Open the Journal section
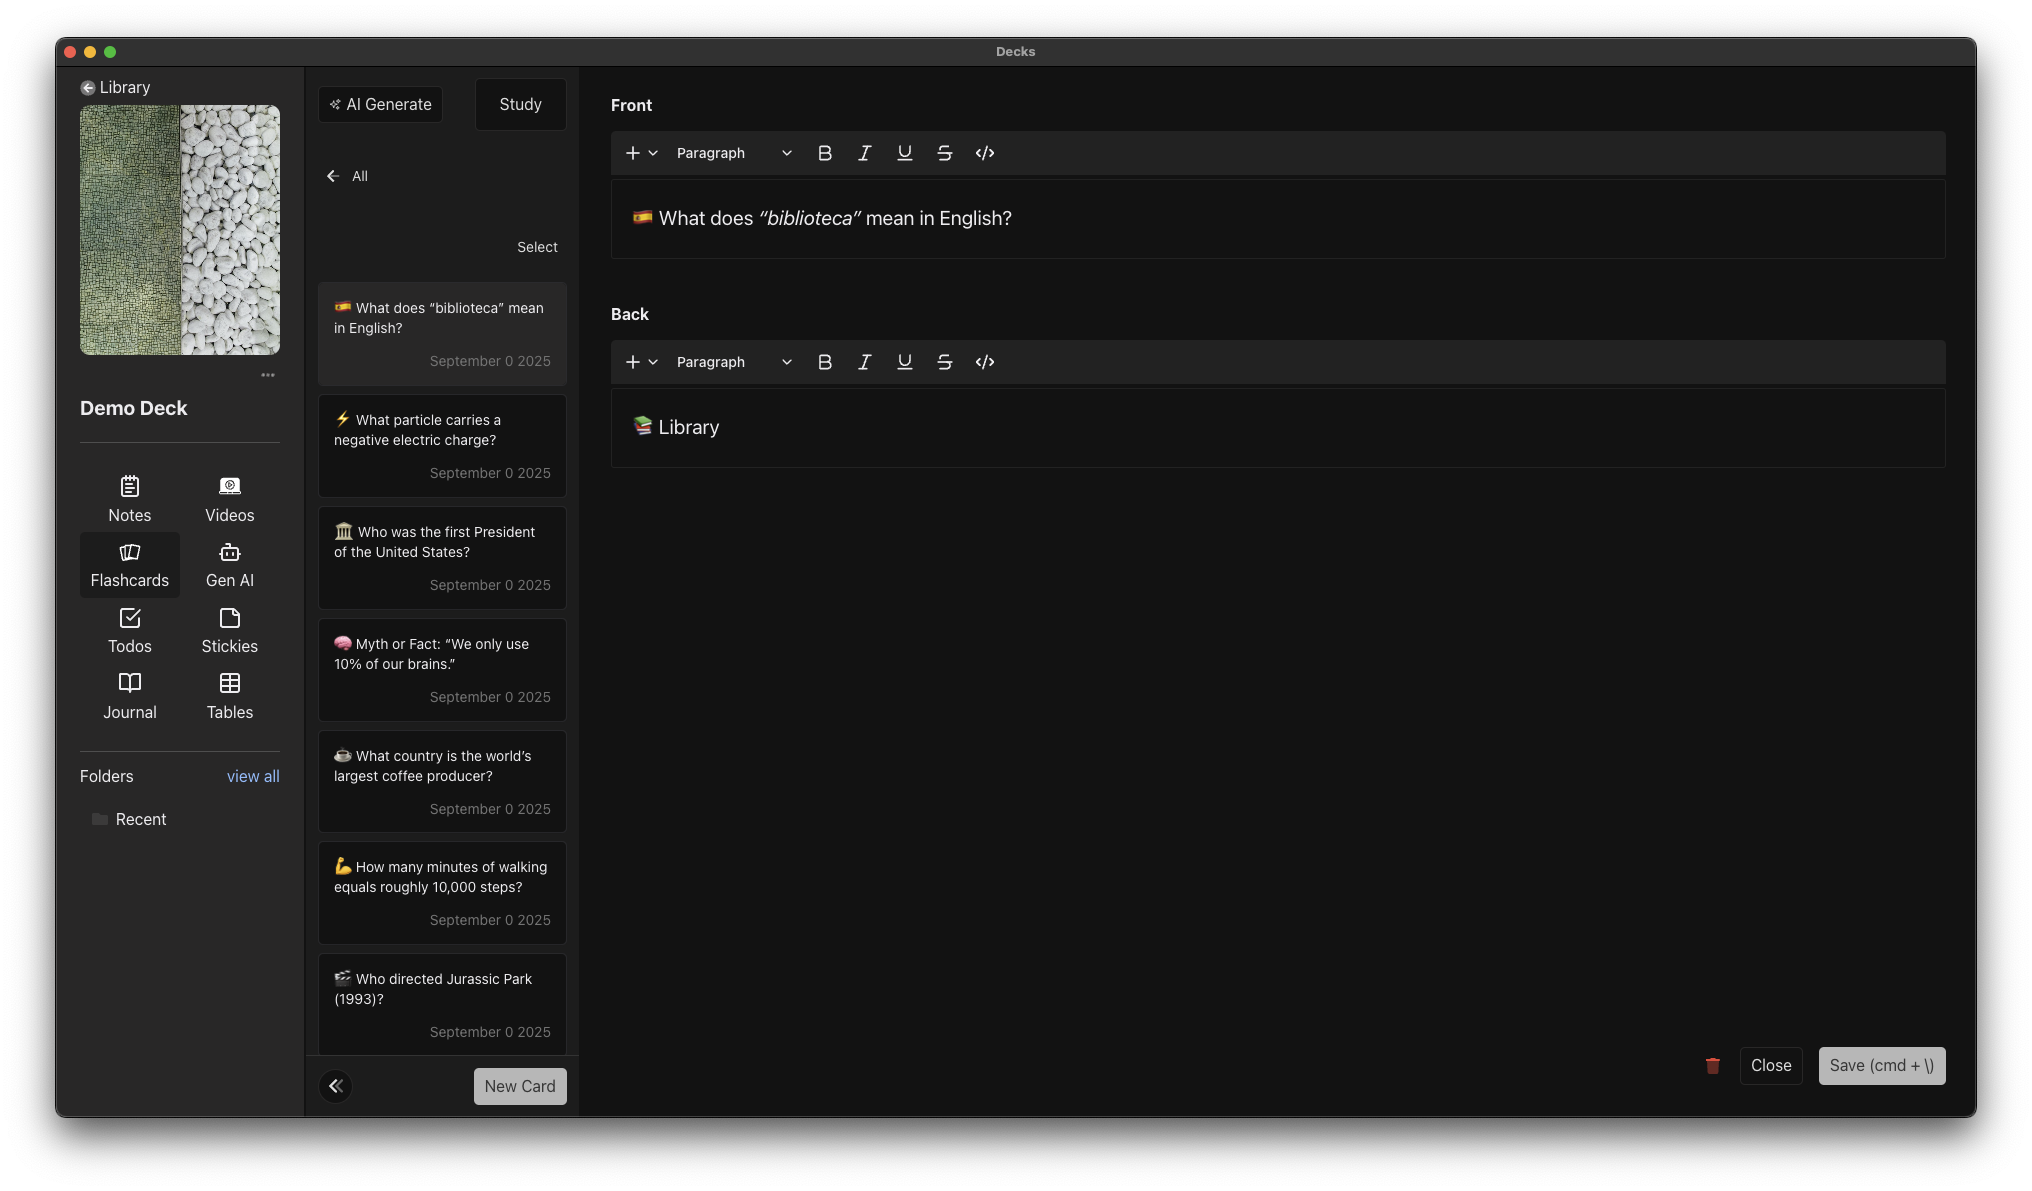The image size is (2032, 1191). point(129,697)
